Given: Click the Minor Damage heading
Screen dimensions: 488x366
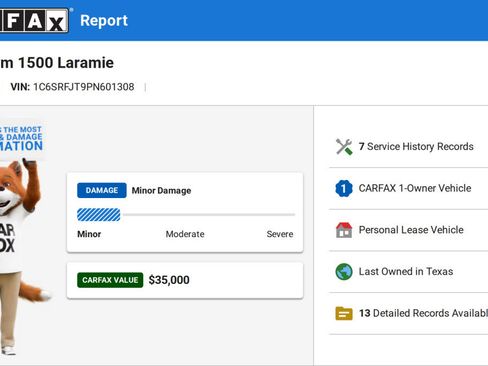Looking at the screenshot, I should click(x=161, y=191).
